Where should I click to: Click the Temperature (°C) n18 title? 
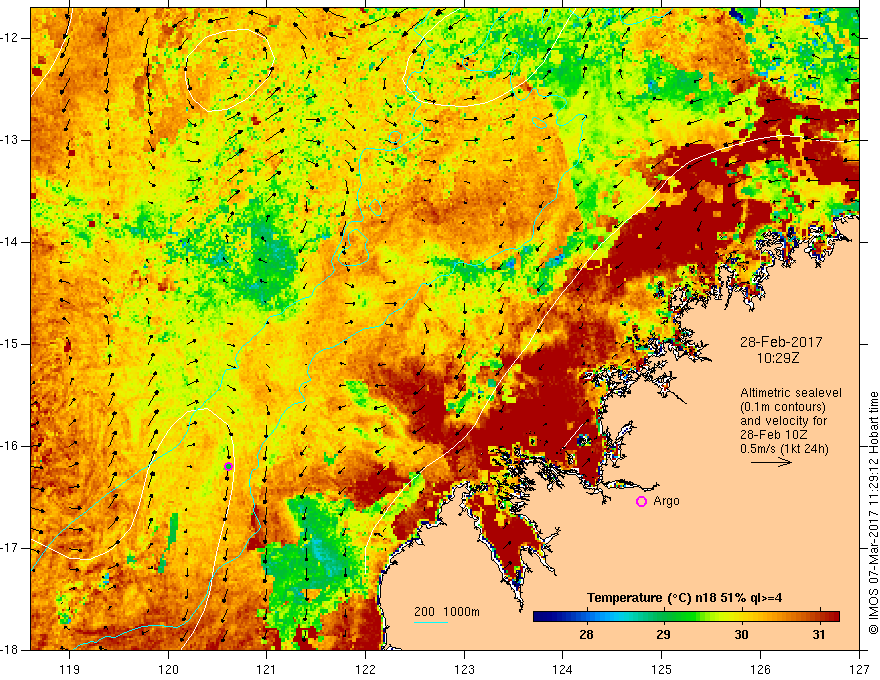pyautogui.click(x=684, y=598)
